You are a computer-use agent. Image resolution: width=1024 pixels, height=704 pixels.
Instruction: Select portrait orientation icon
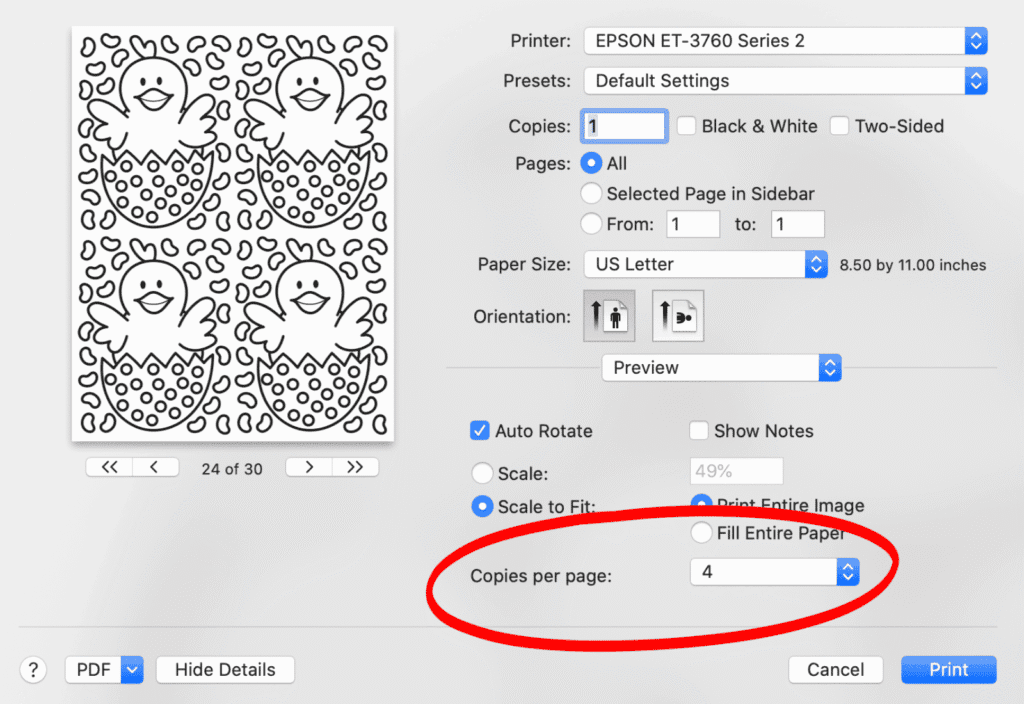[x=609, y=316]
